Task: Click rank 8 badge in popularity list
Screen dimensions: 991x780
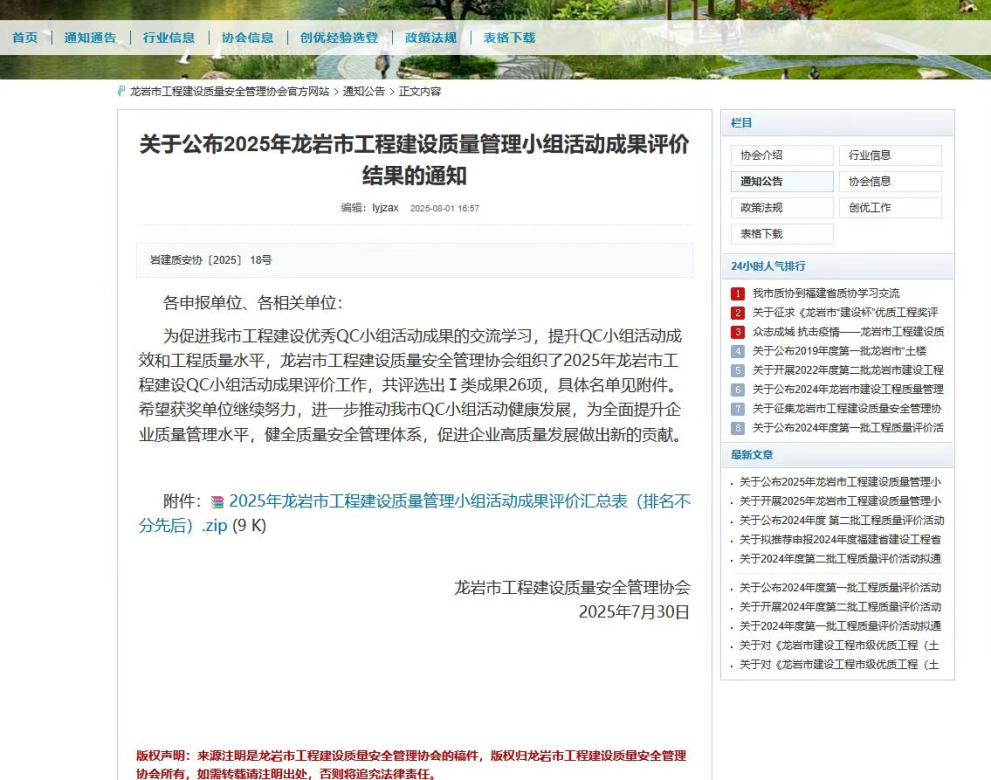Action: pyautogui.click(x=738, y=428)
